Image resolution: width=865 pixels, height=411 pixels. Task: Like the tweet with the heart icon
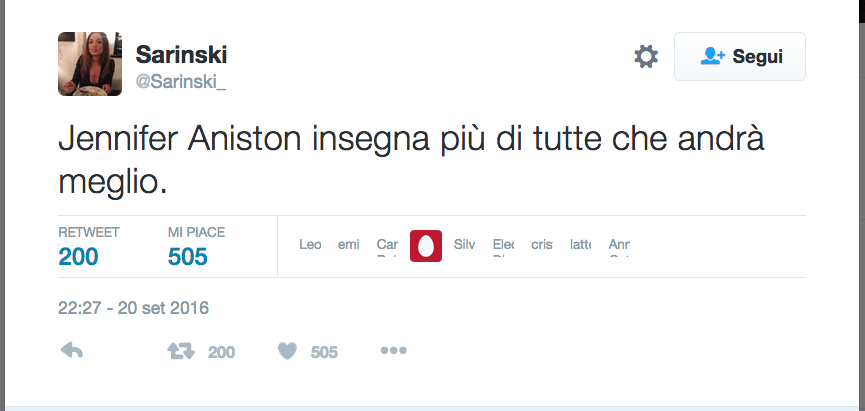click(288, 351)
